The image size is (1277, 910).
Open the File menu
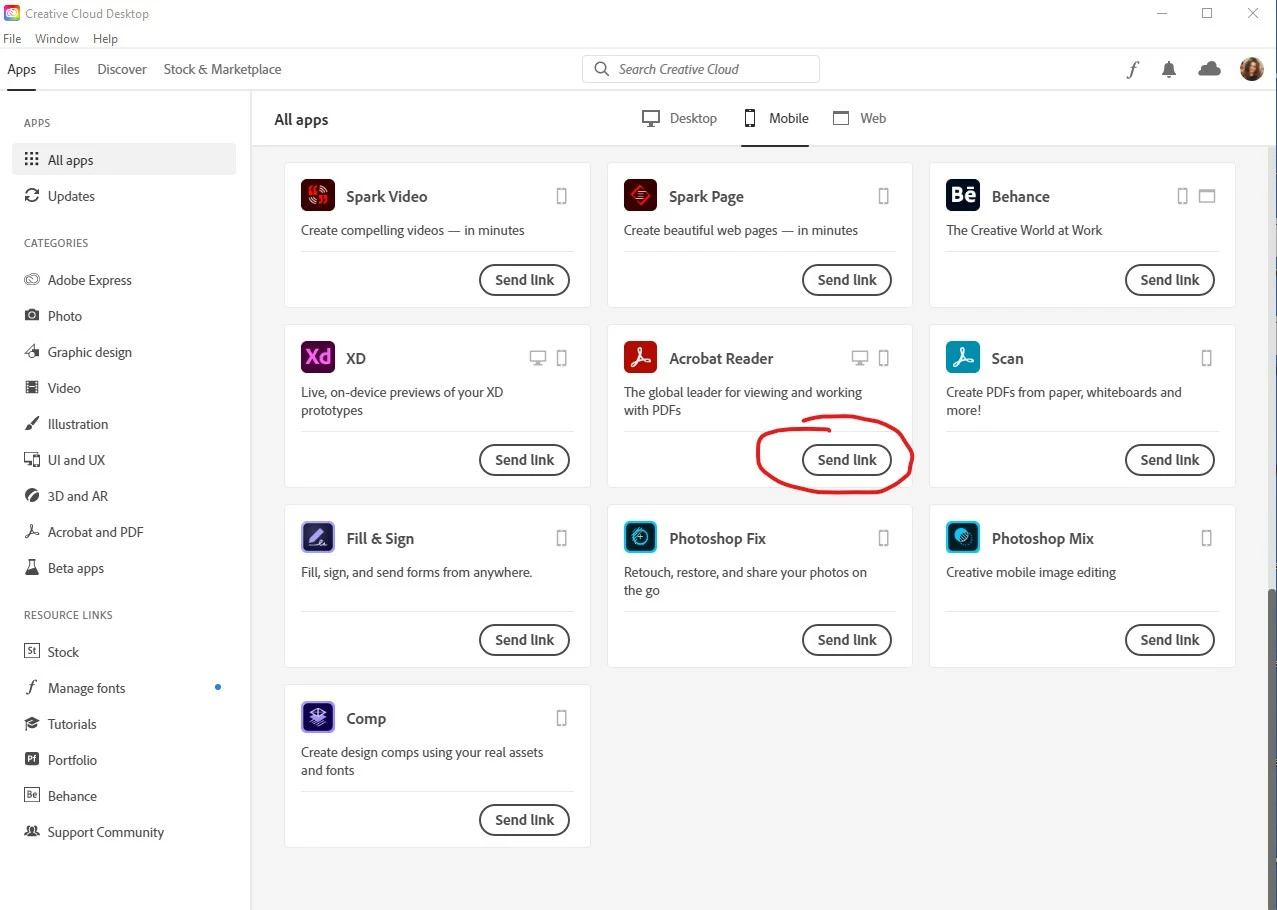pos(12,39)
